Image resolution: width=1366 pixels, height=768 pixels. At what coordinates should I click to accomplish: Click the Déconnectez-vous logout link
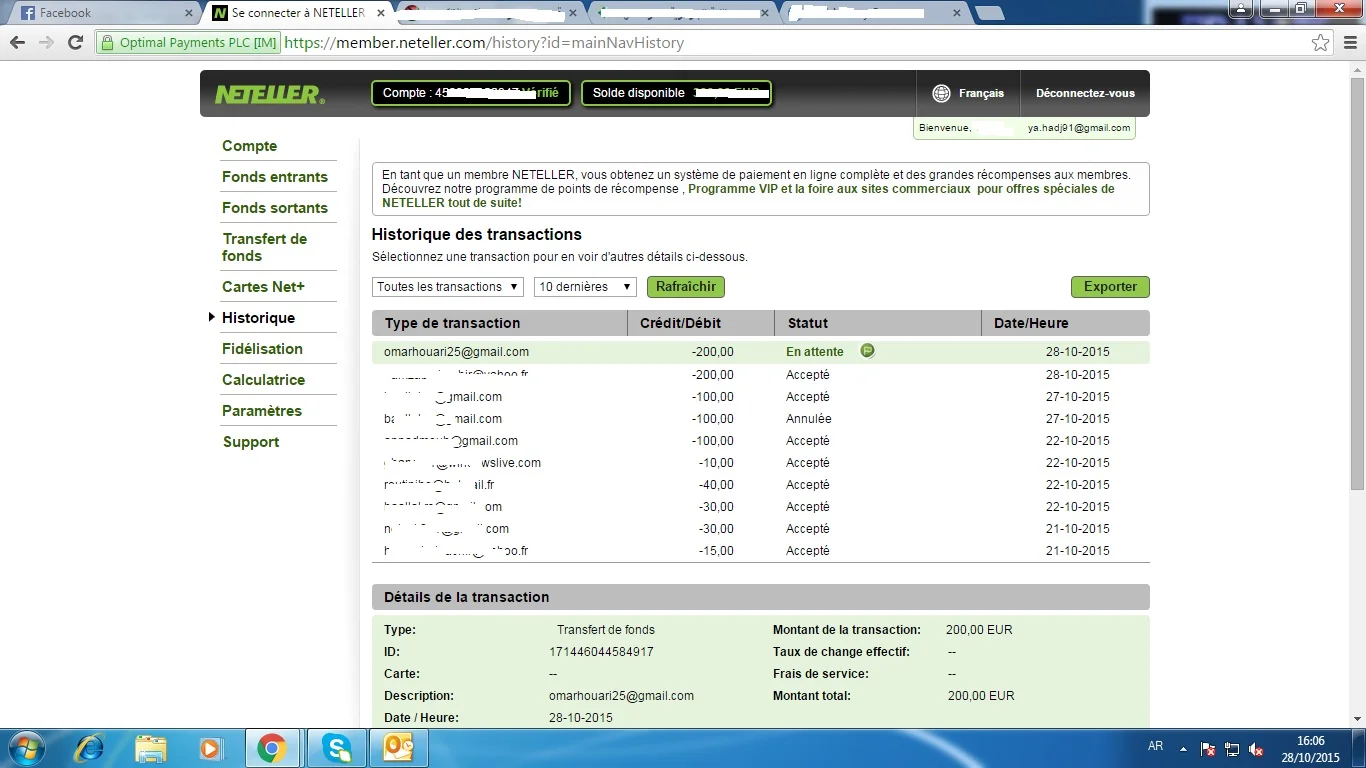coord(1085,93)
